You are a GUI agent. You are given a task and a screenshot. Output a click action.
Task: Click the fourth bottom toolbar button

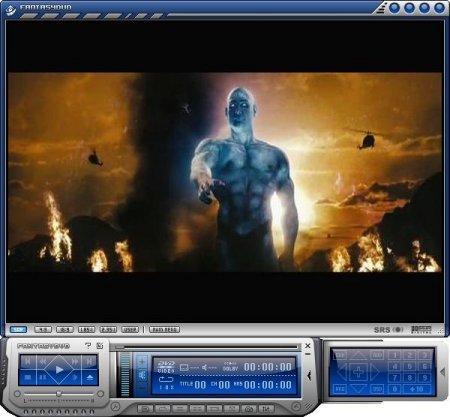[197, 408]
